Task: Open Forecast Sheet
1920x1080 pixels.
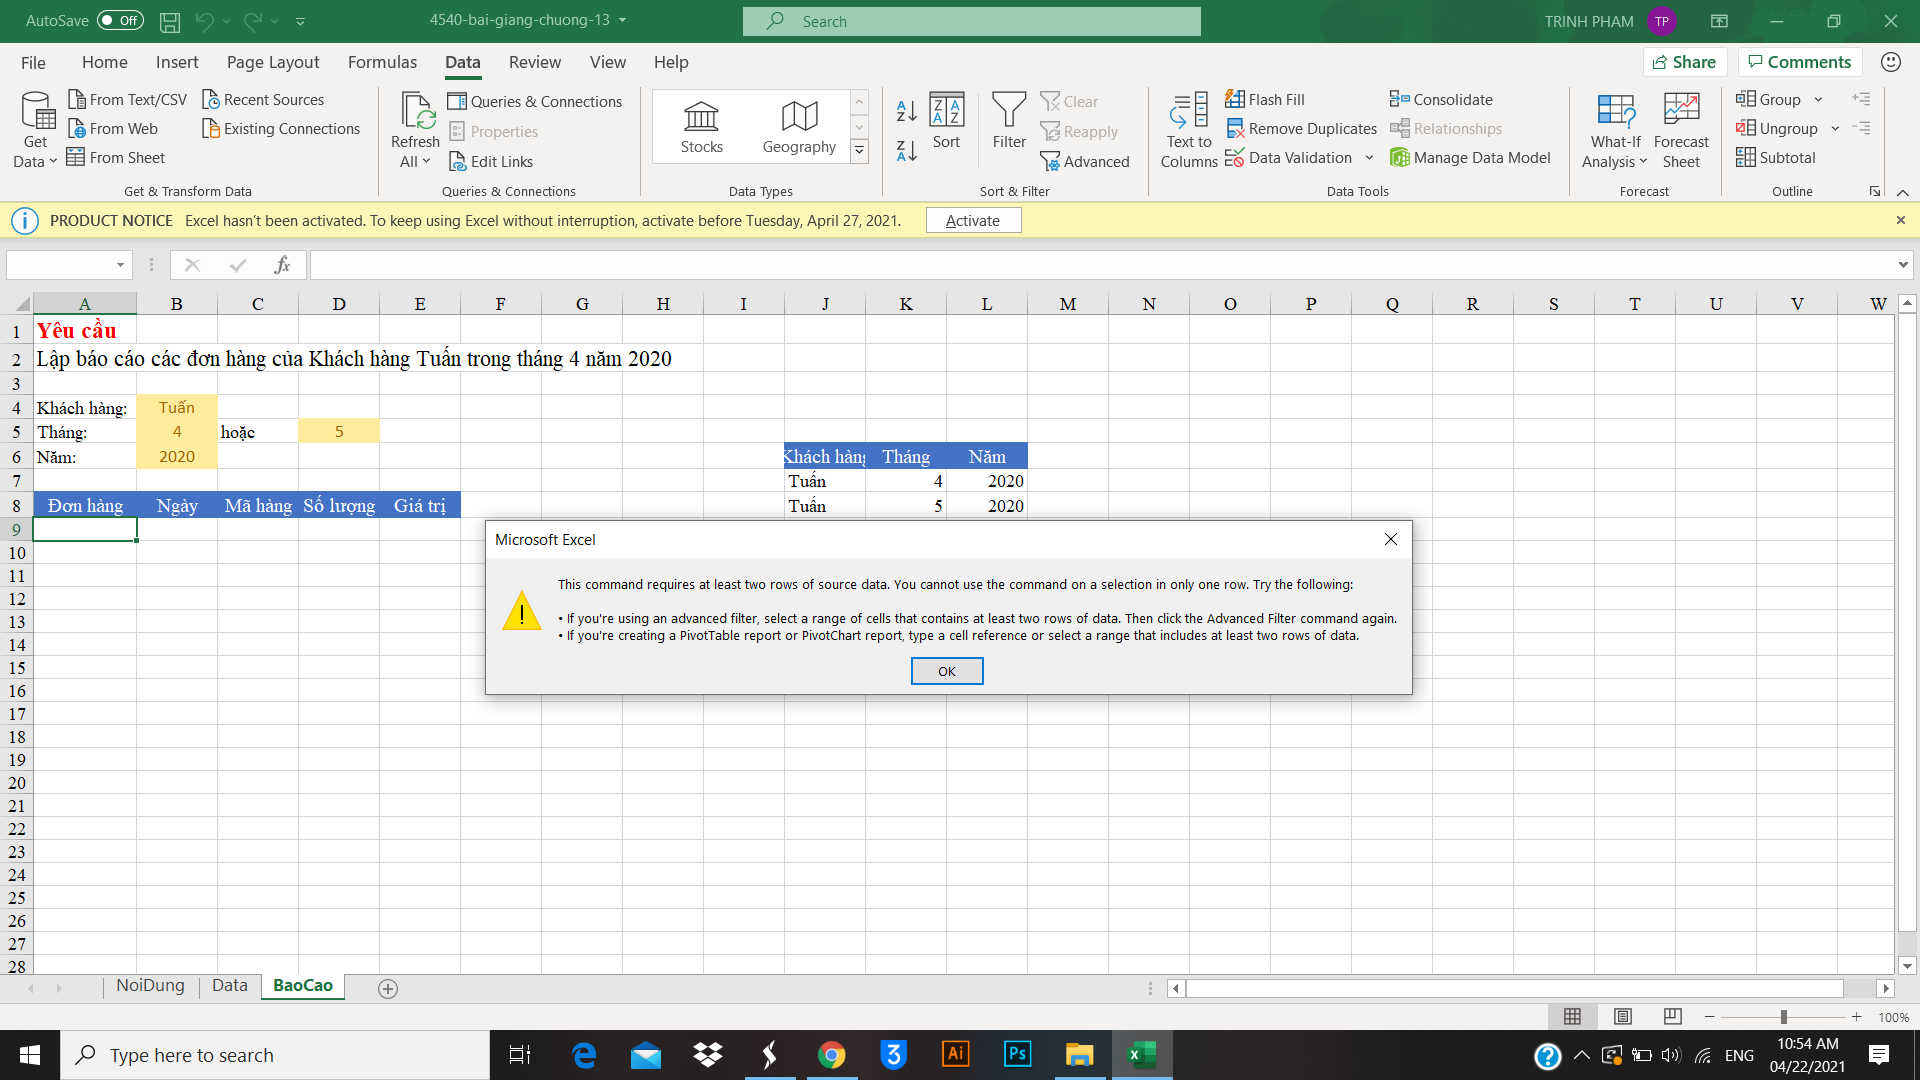Action: click(x=1681, y=129)
